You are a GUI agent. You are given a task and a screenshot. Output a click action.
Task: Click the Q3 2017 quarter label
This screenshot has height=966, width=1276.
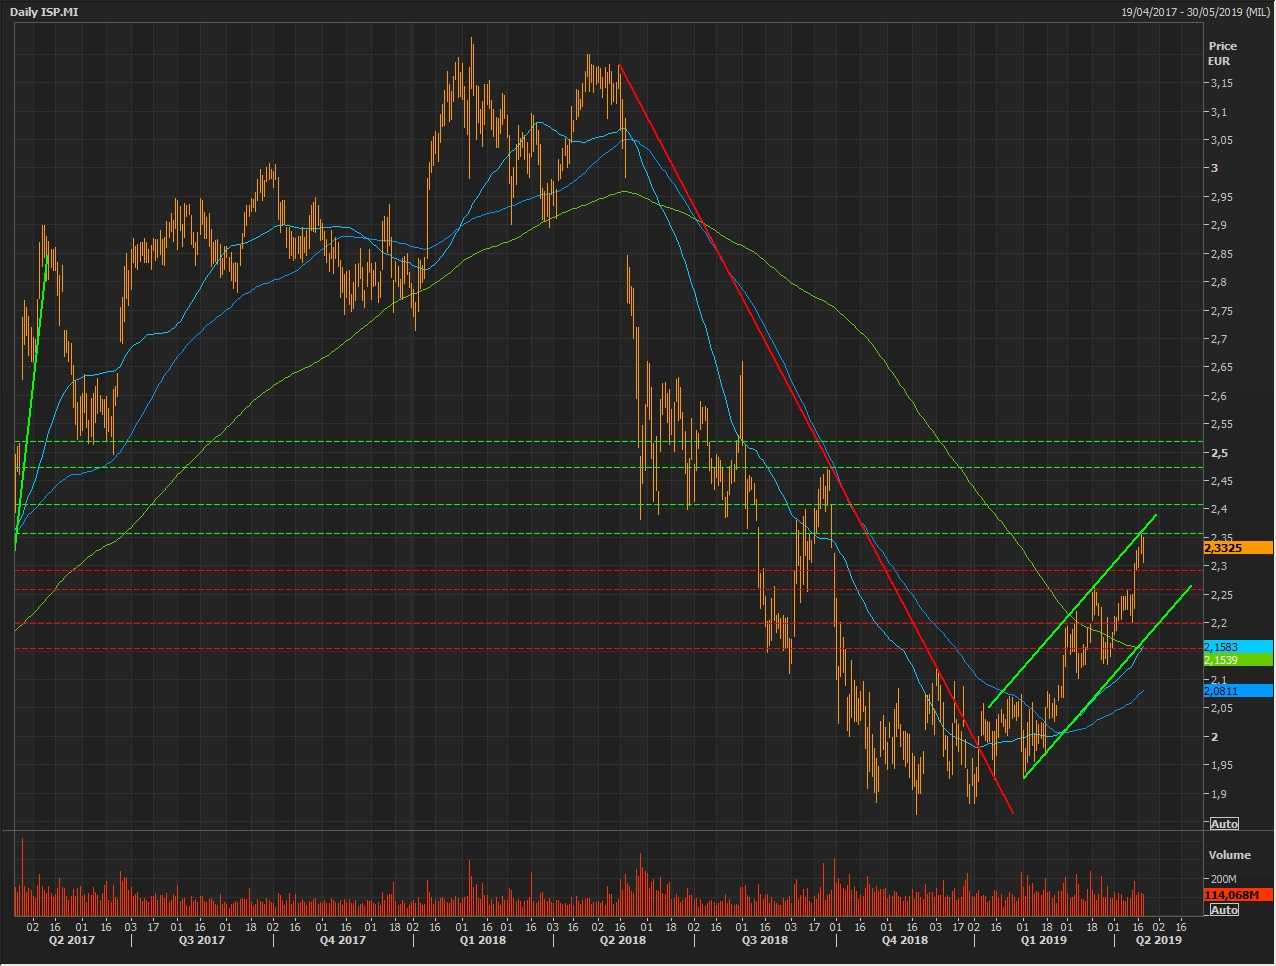coord(202,940)
